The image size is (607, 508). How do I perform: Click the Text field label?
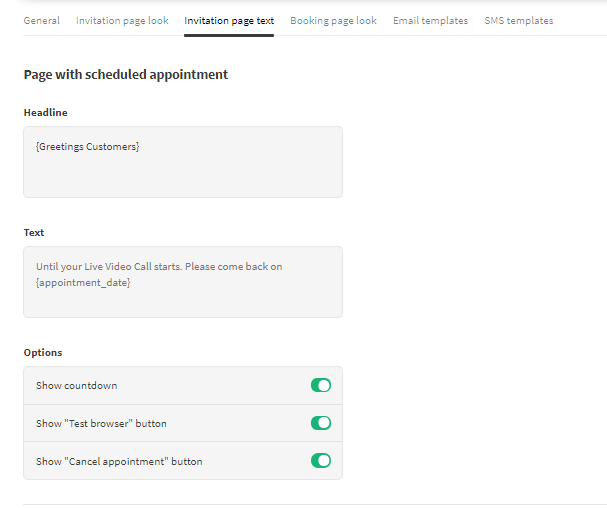(x=34, y=233)
